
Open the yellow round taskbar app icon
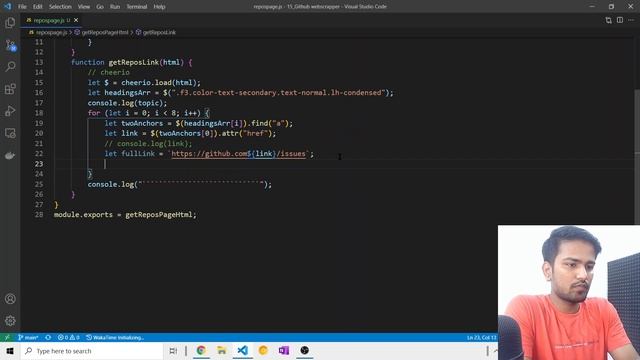click(x=263, y=351)
